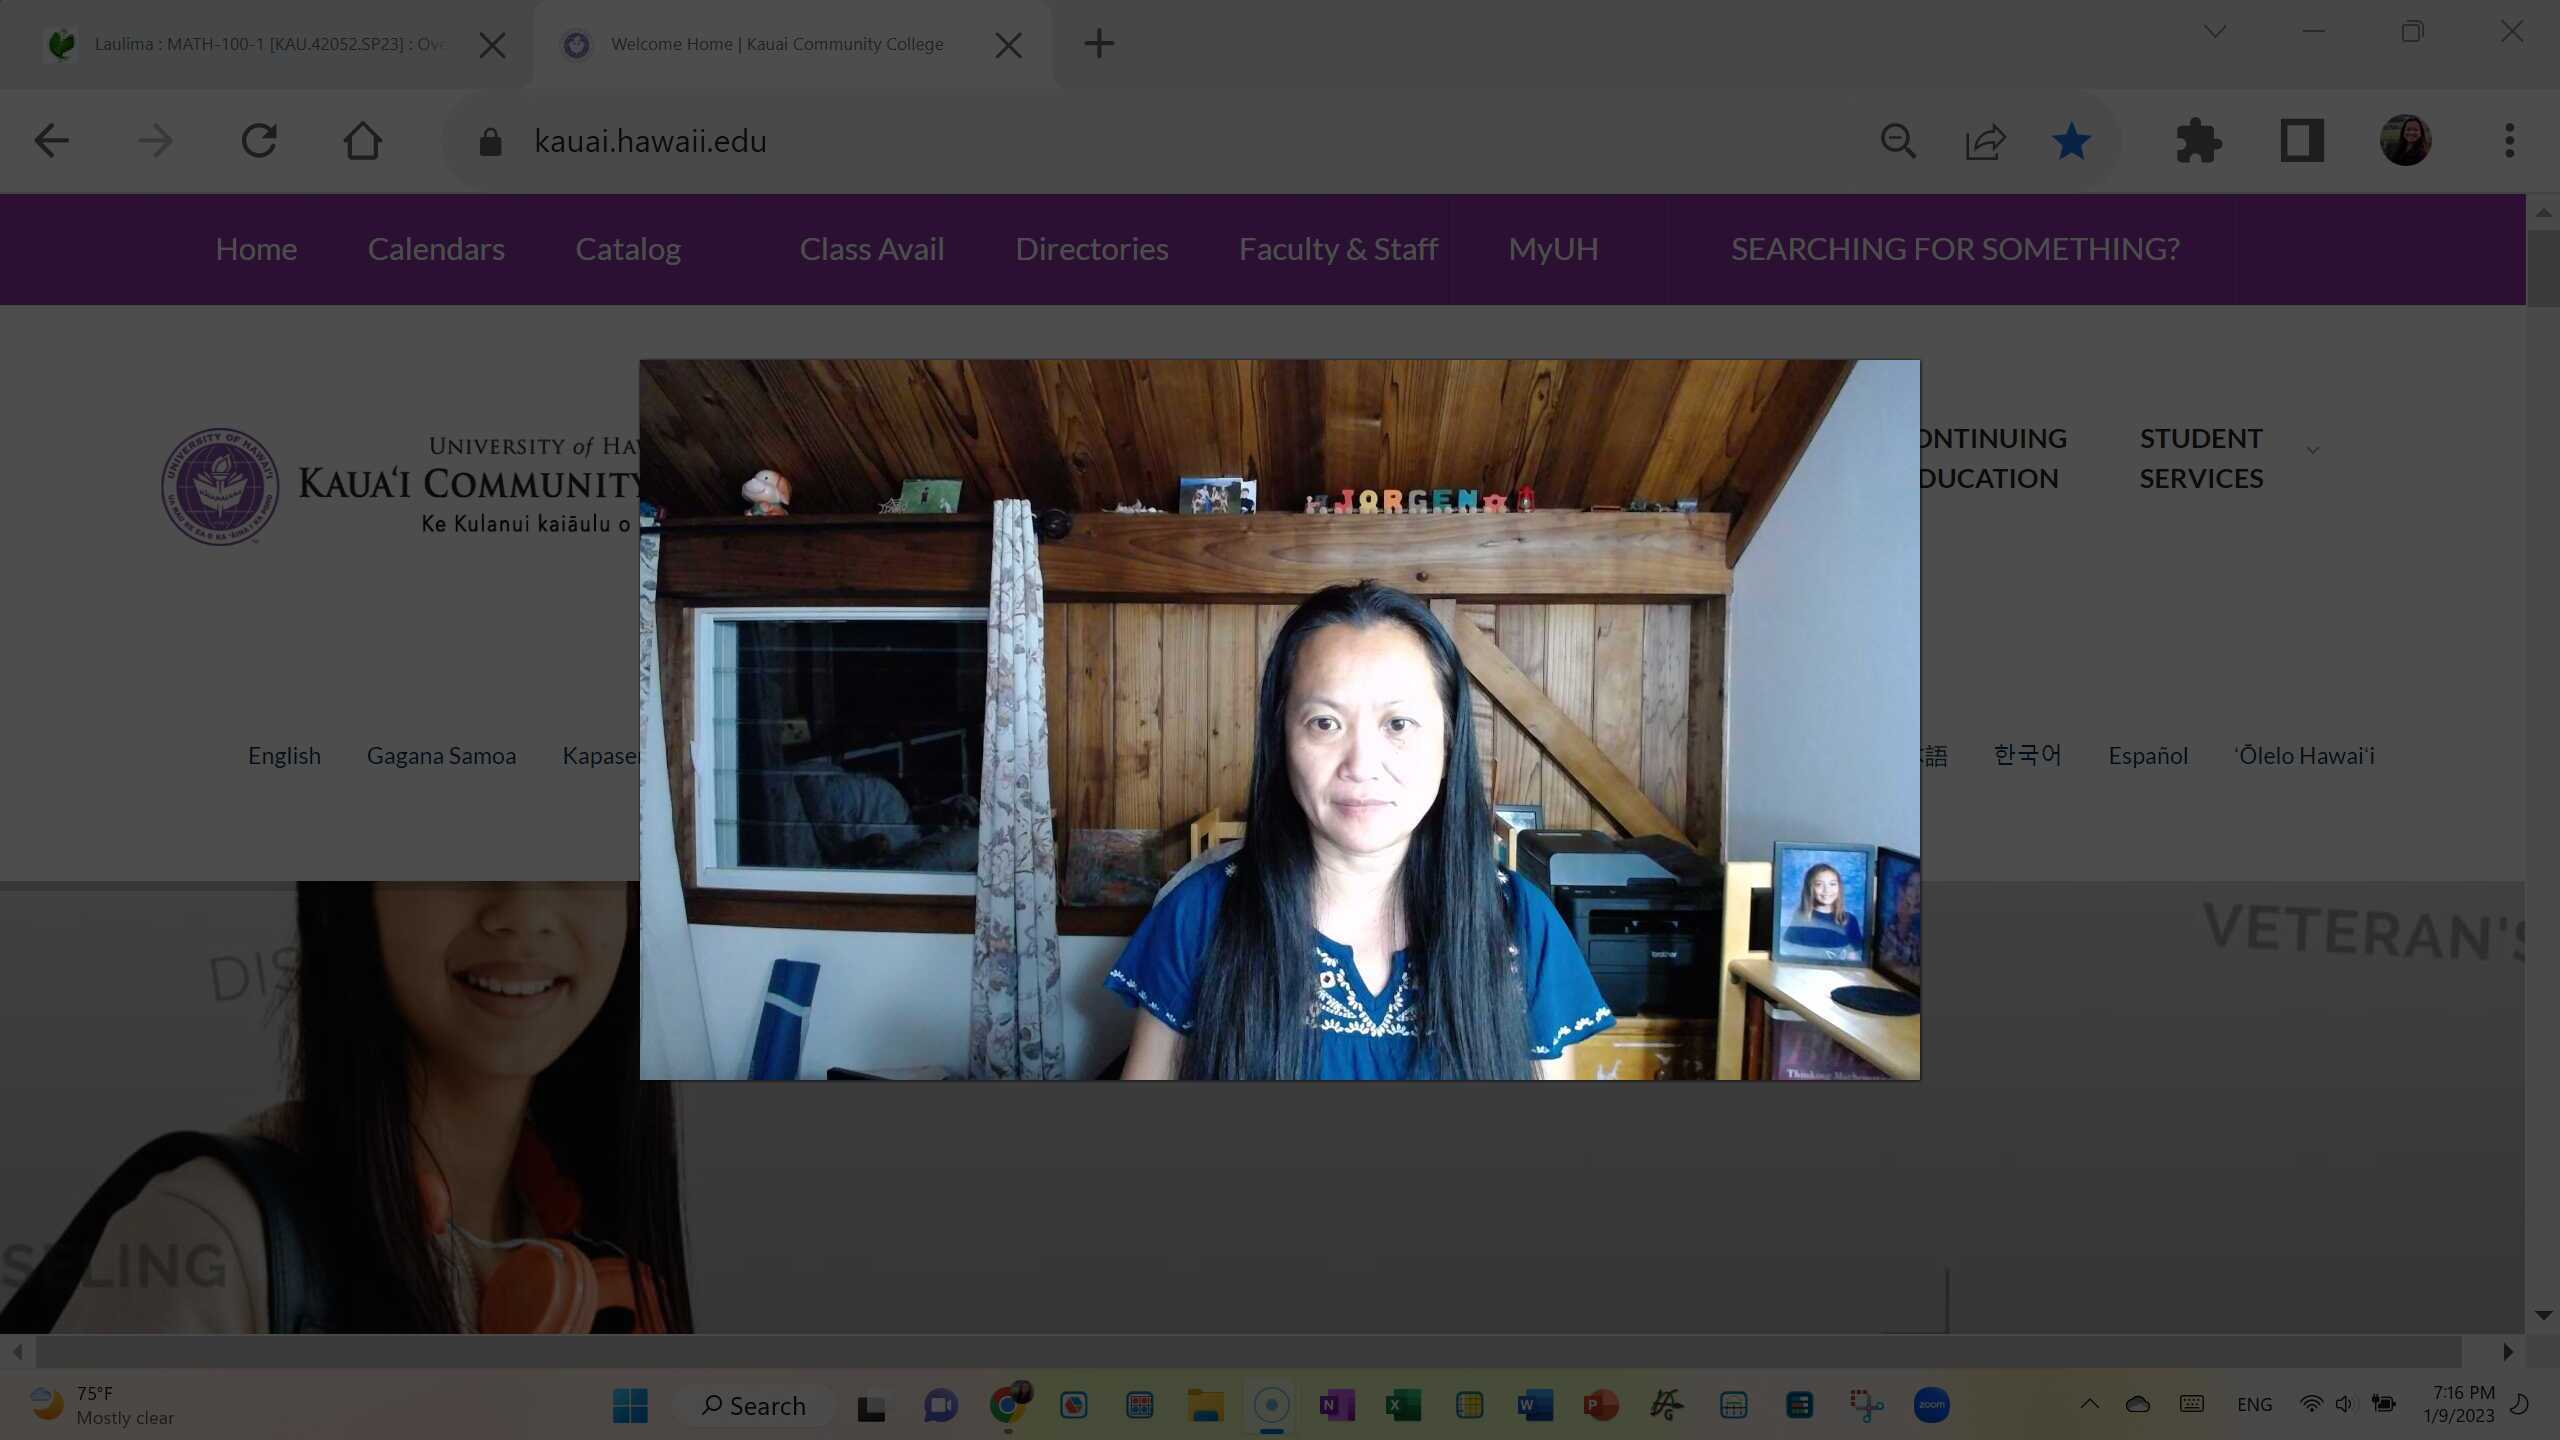Screen dimensions: 2560x1440
Task: Share the current page via address bar icon
Action: (1984, 140)
